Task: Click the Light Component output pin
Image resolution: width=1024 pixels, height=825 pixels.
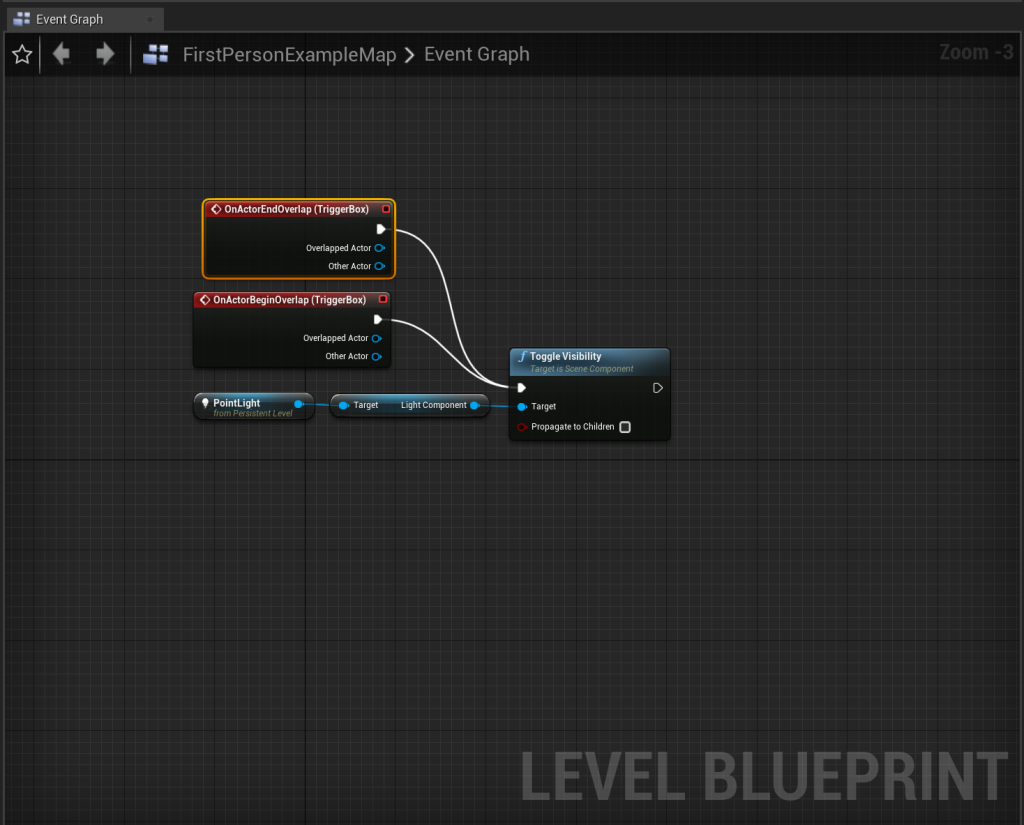Action: tap(474, 405)
